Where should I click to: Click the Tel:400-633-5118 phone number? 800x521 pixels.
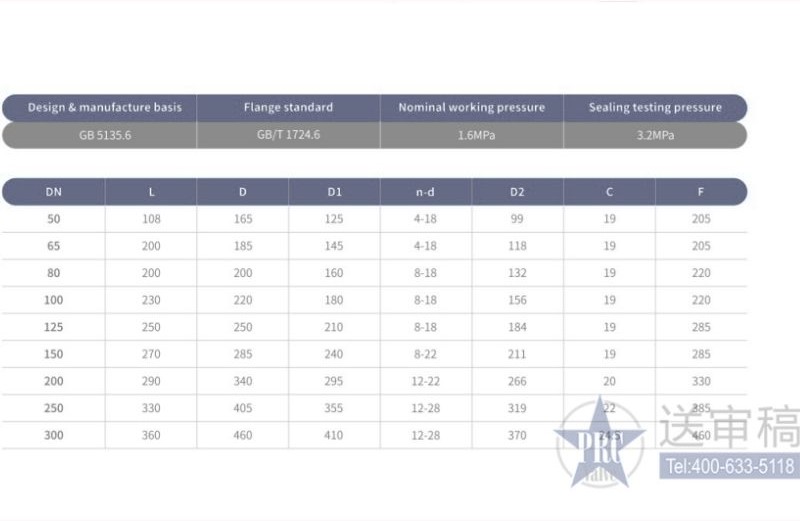[728, 466]
